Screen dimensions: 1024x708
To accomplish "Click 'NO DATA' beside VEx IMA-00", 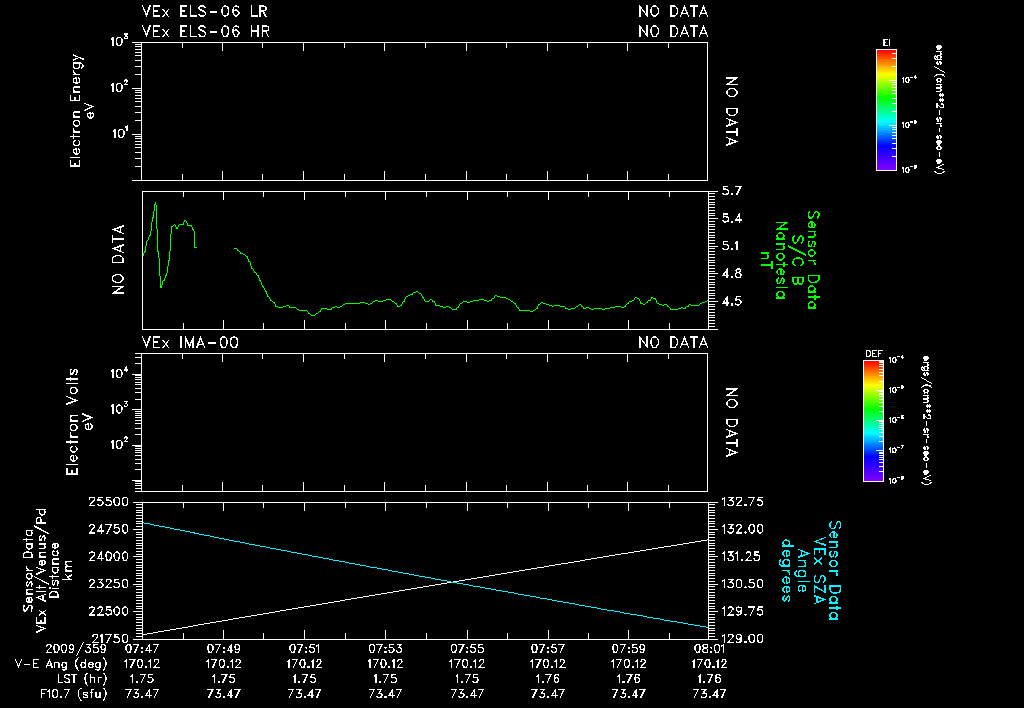I will 673,343.
